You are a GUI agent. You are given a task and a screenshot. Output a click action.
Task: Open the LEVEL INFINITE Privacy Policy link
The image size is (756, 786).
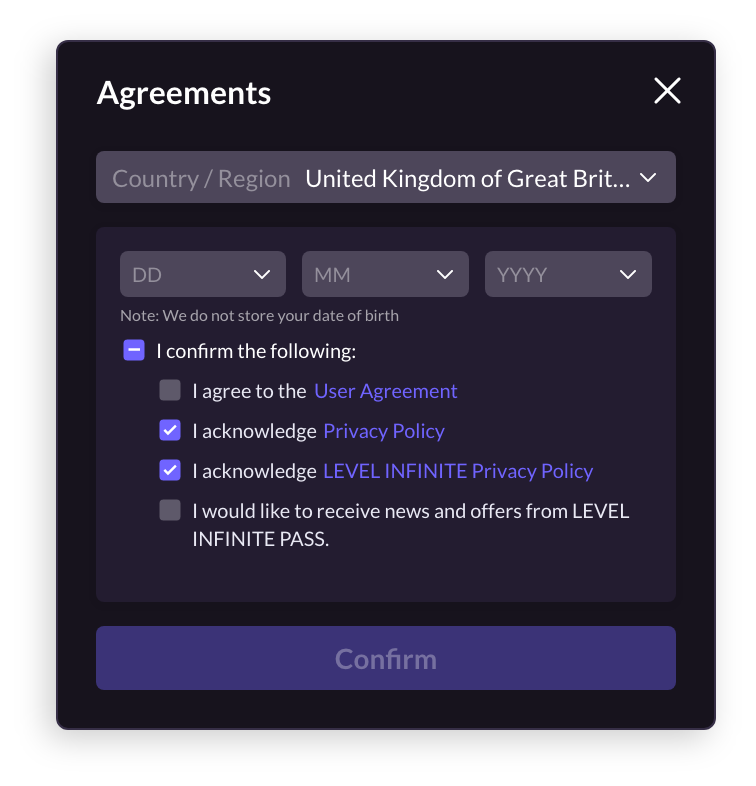[x=458, y=471]
